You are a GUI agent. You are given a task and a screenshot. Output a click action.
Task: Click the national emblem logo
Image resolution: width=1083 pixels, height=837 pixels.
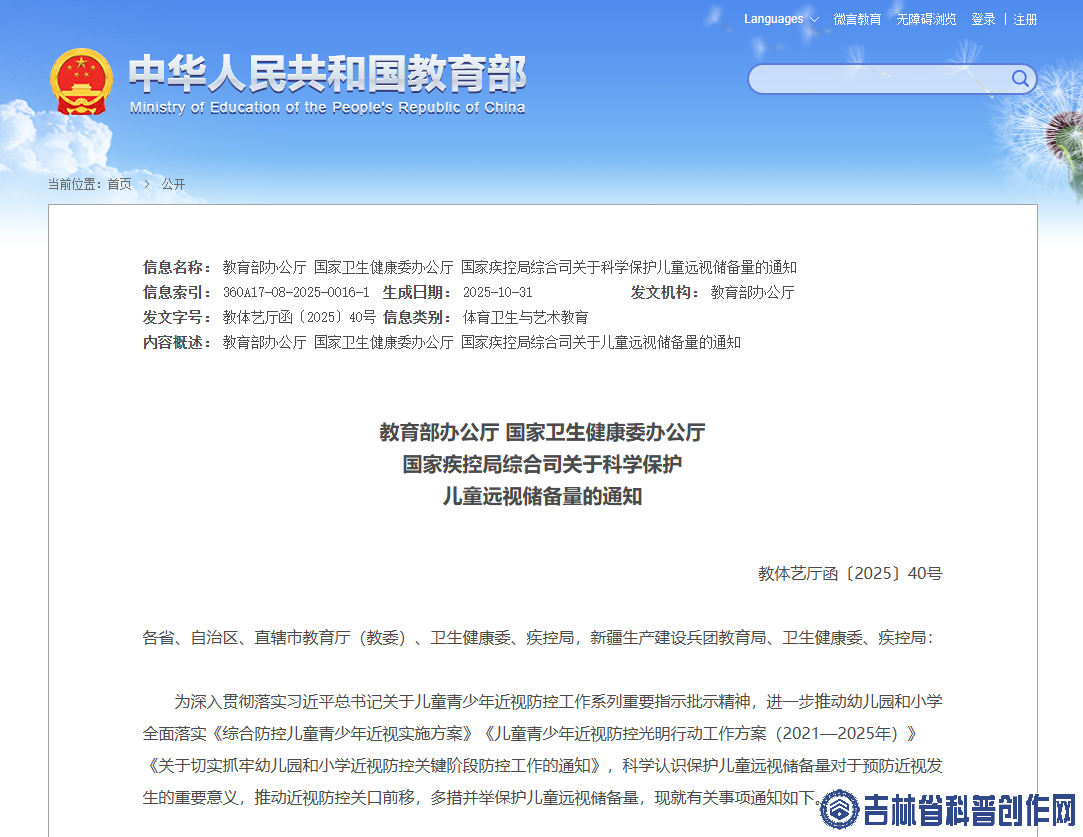point(82,82)
